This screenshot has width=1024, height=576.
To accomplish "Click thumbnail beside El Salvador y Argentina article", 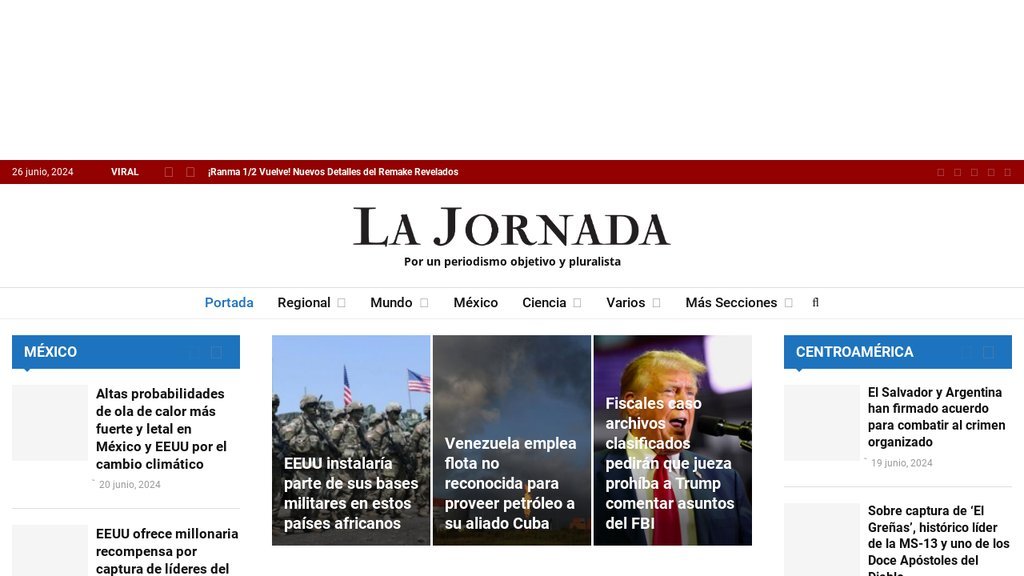I will pyautogui.click(x=822, y=423).
